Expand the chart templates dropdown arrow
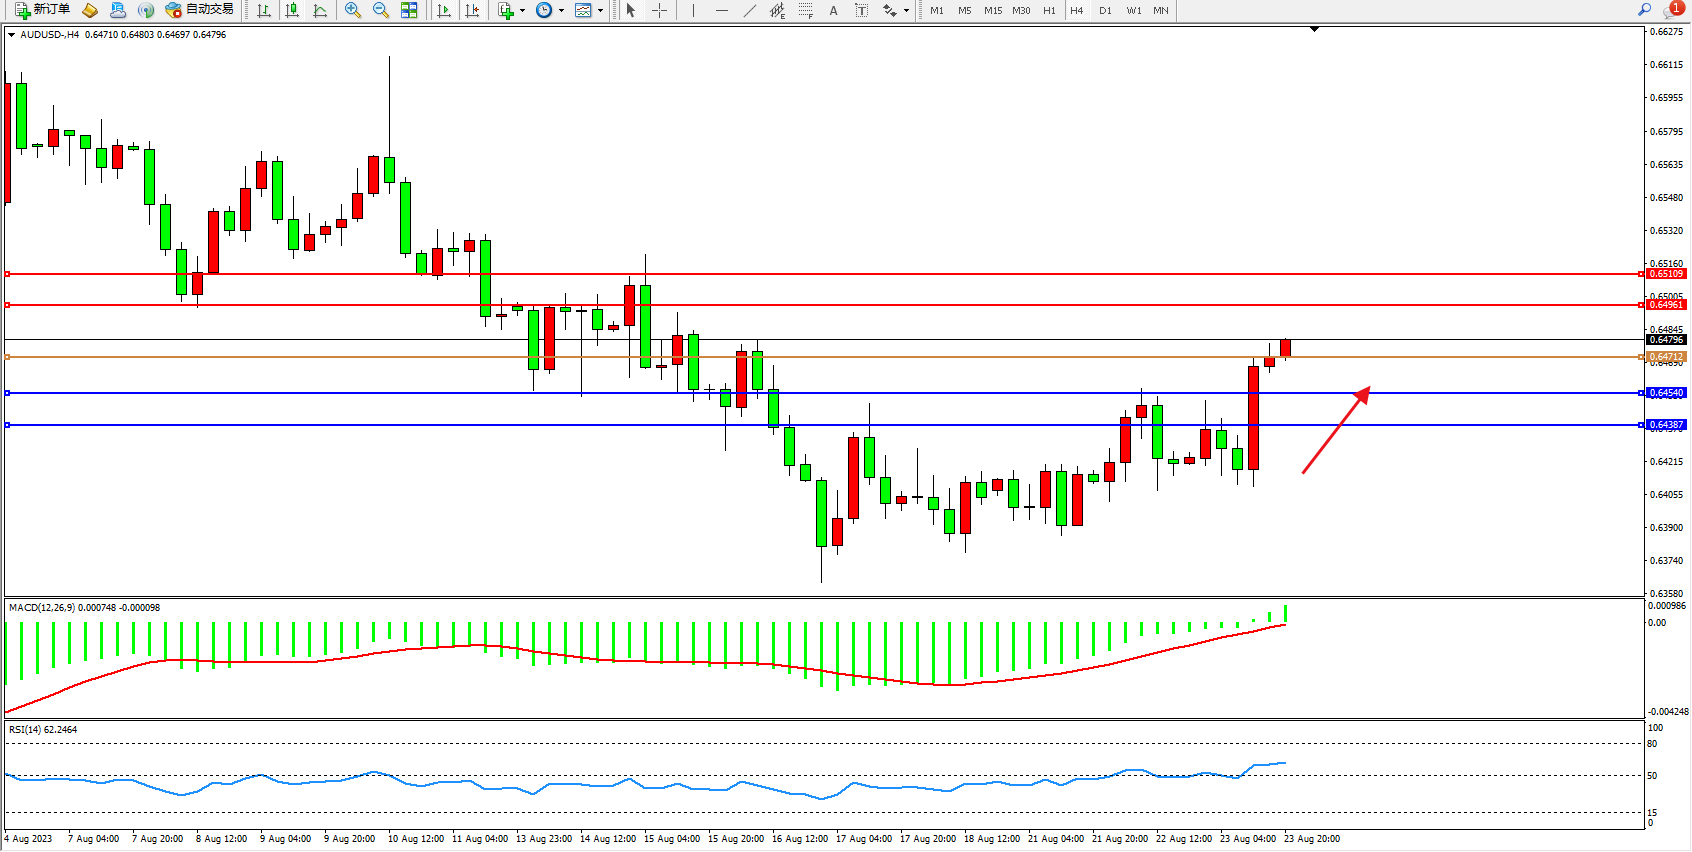The image size is (1692, 852). tap(600, 10)
